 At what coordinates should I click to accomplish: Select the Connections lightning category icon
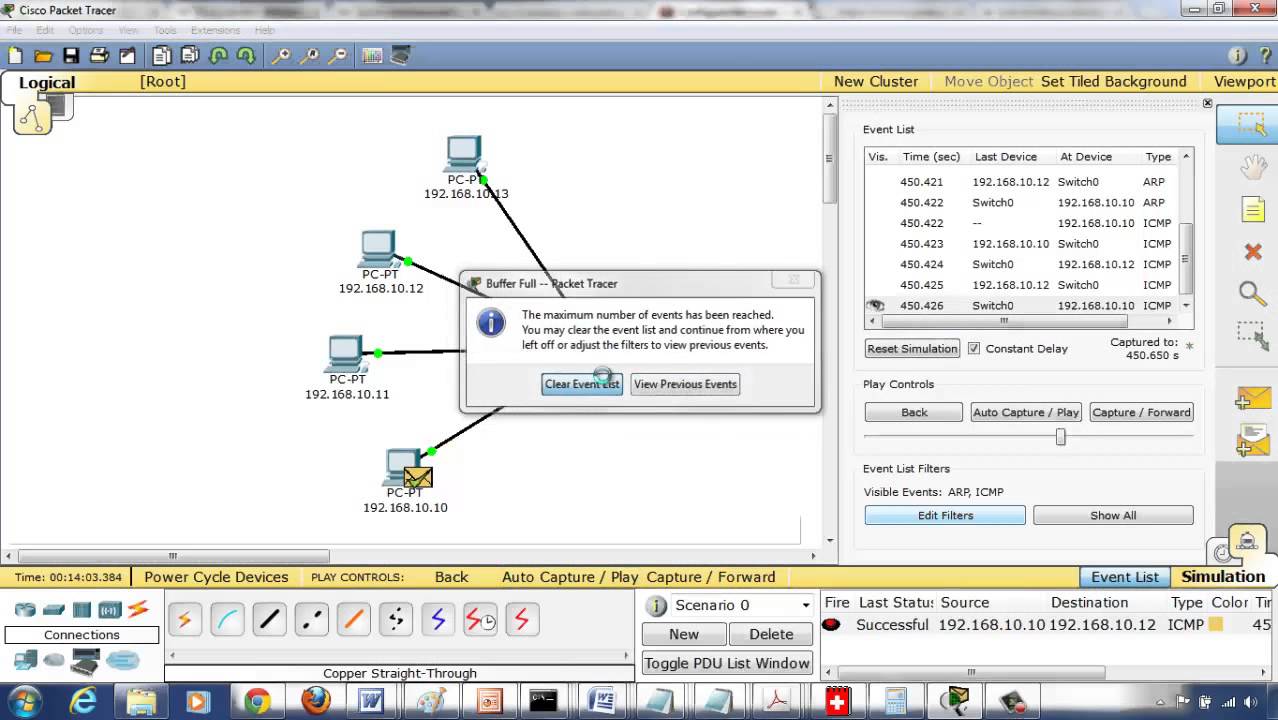[138, 609]
